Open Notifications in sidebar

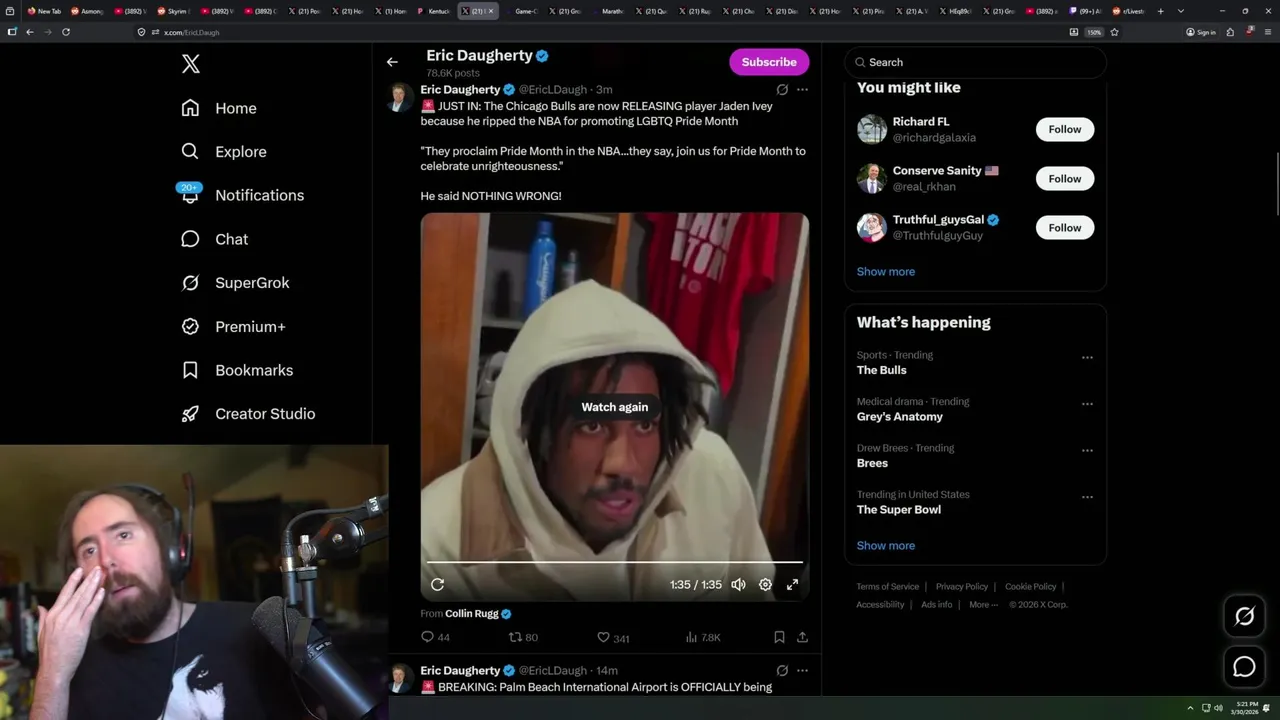pos(241,195)
